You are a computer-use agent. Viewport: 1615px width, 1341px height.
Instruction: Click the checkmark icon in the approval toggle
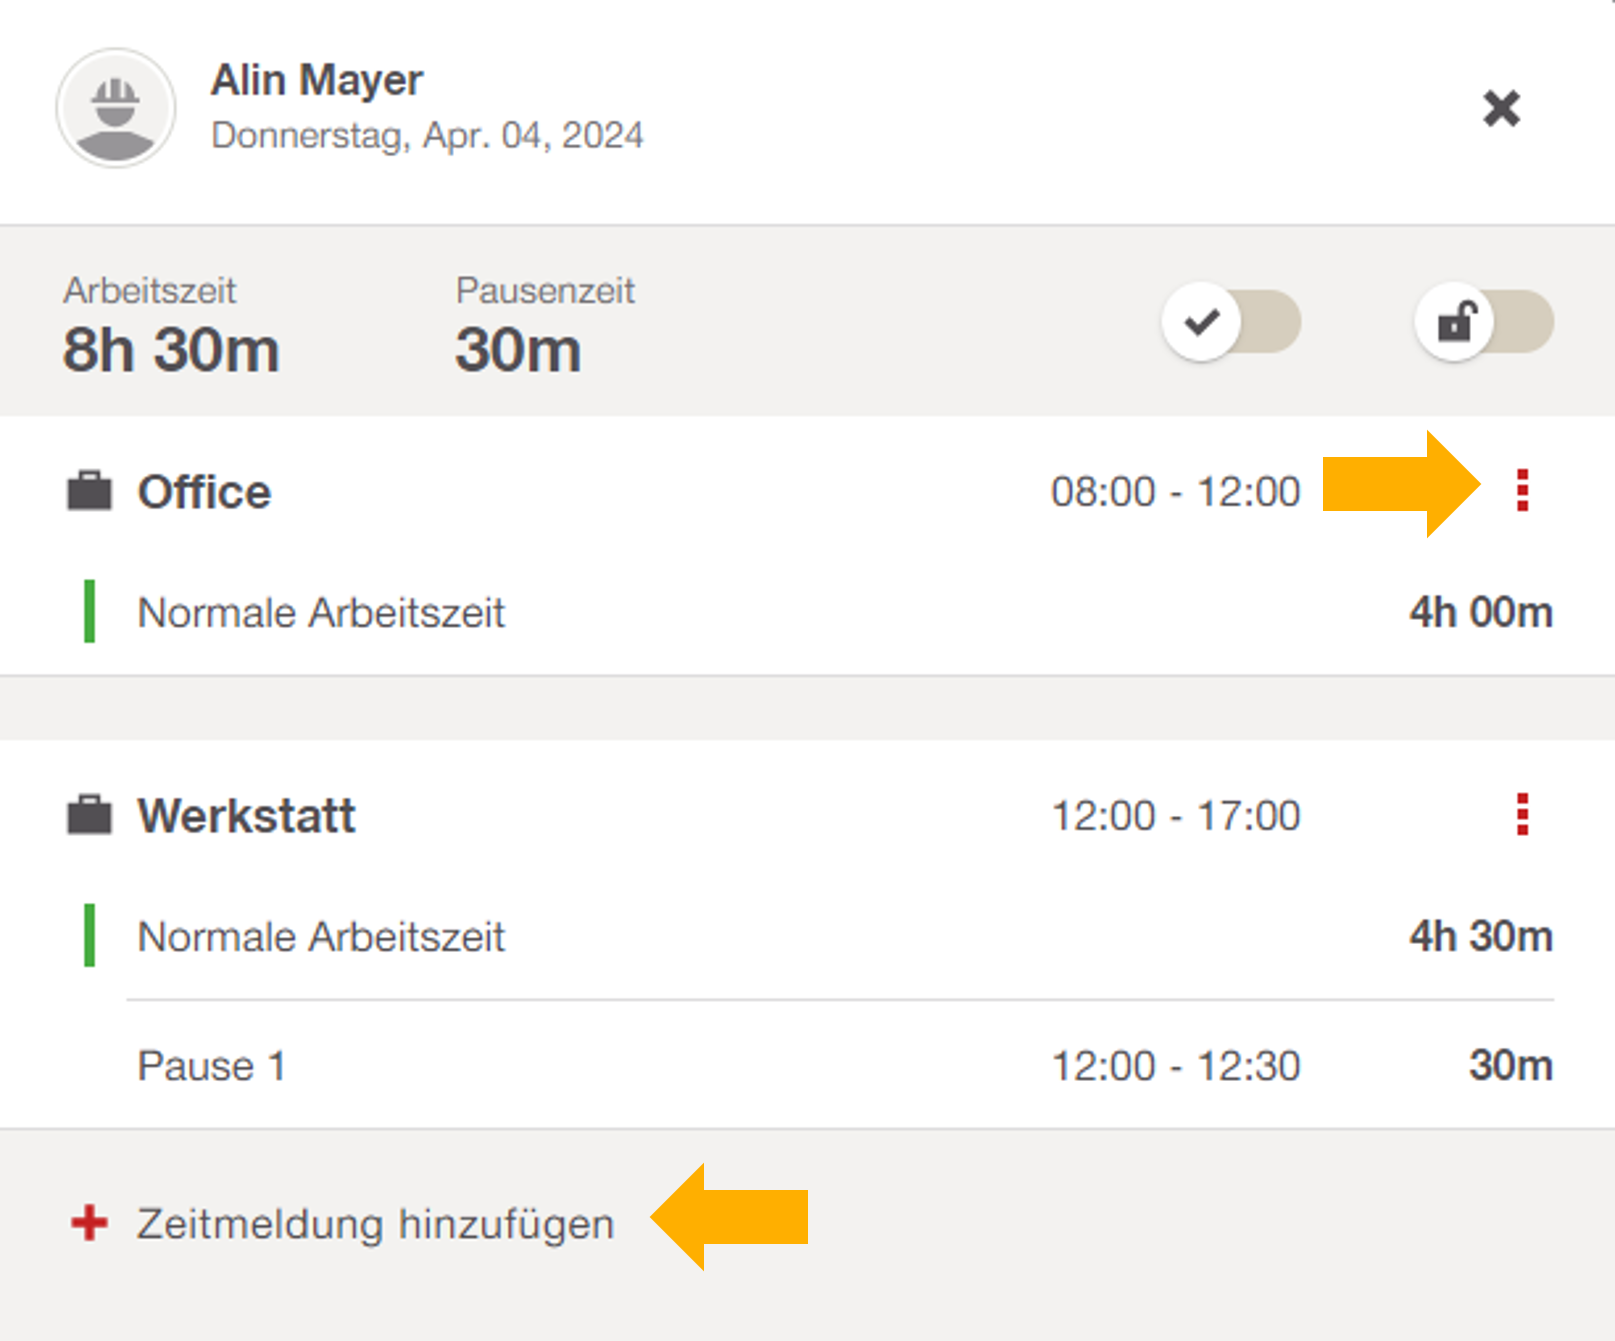[x=1204, y=321]
